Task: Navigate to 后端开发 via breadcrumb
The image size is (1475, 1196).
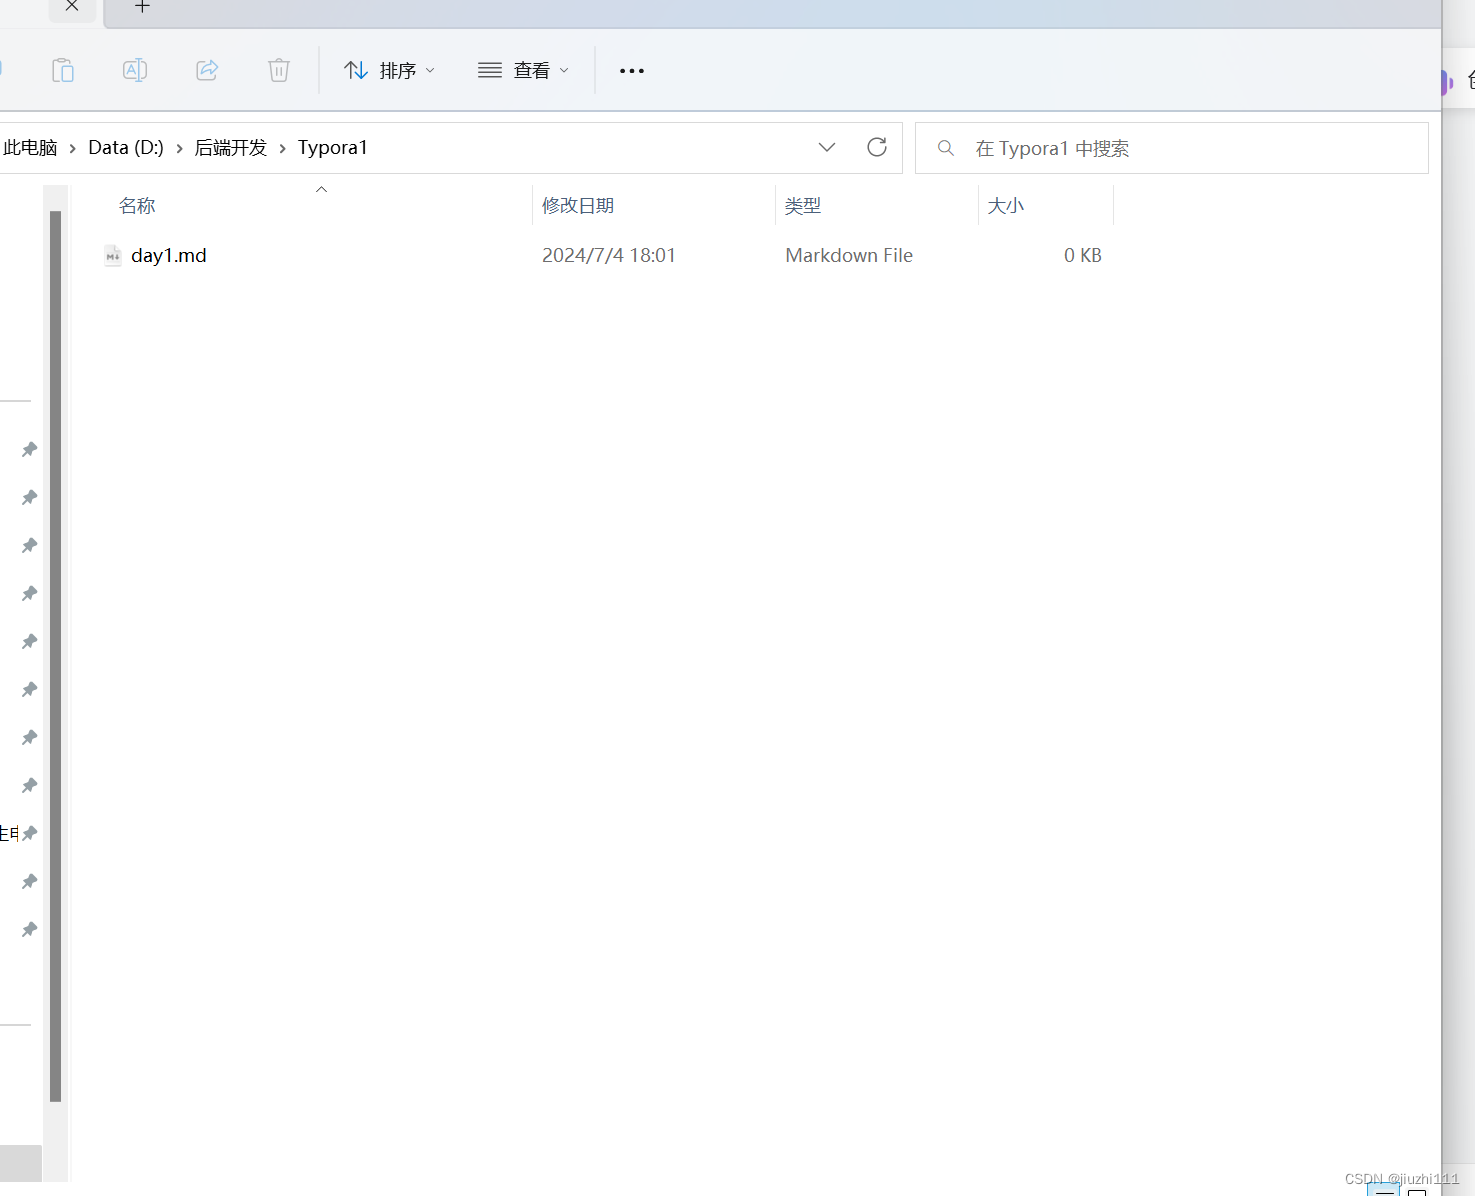Action: point(230,147)
